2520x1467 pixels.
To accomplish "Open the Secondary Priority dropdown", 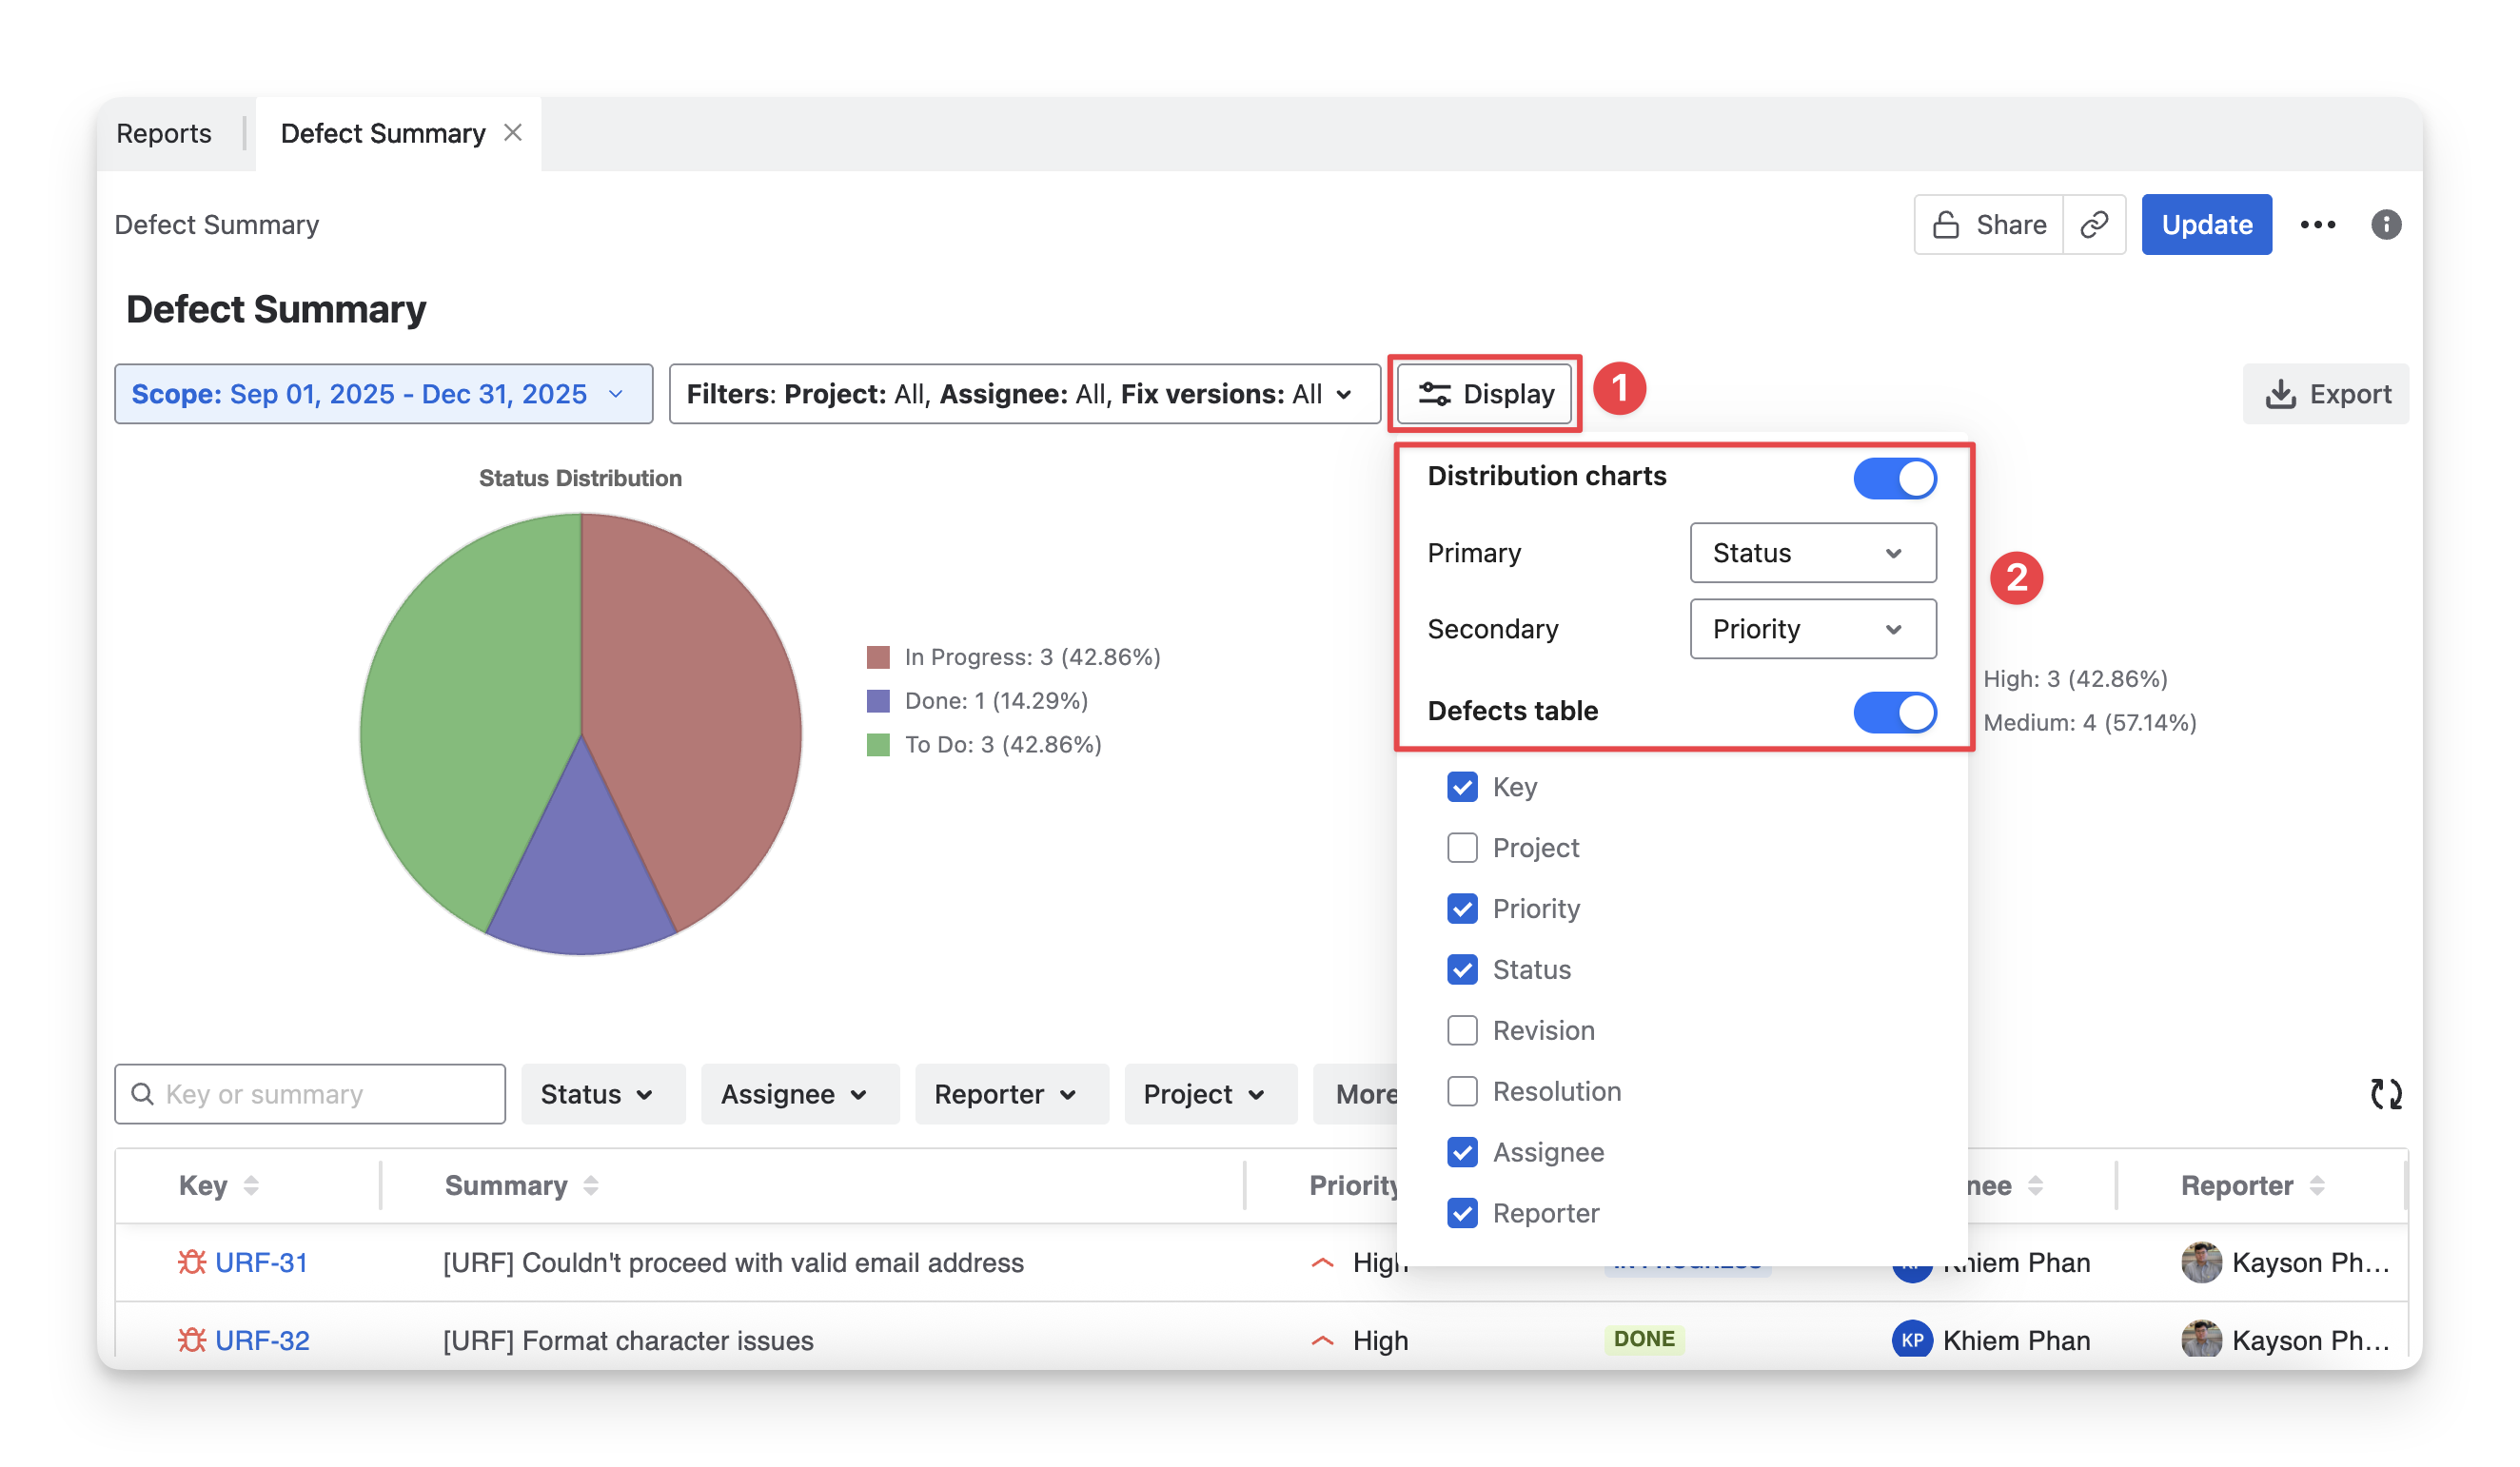I will coord(1812,629).
